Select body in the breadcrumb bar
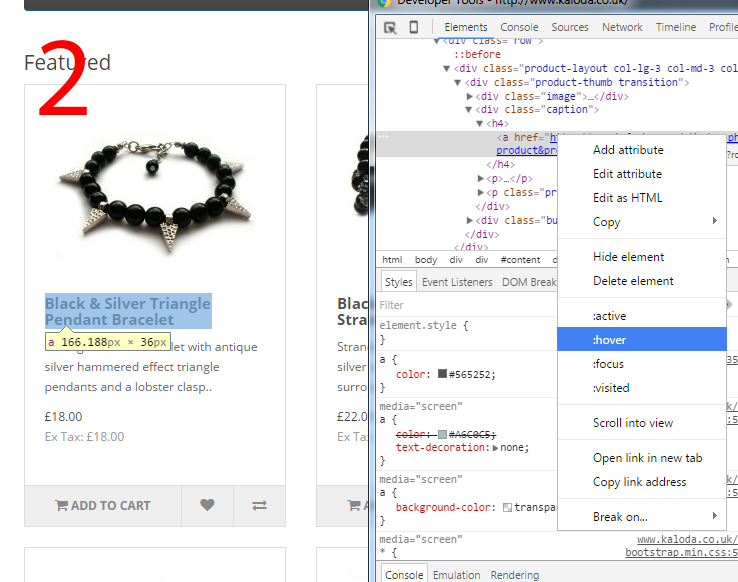 tap(425, 260)
